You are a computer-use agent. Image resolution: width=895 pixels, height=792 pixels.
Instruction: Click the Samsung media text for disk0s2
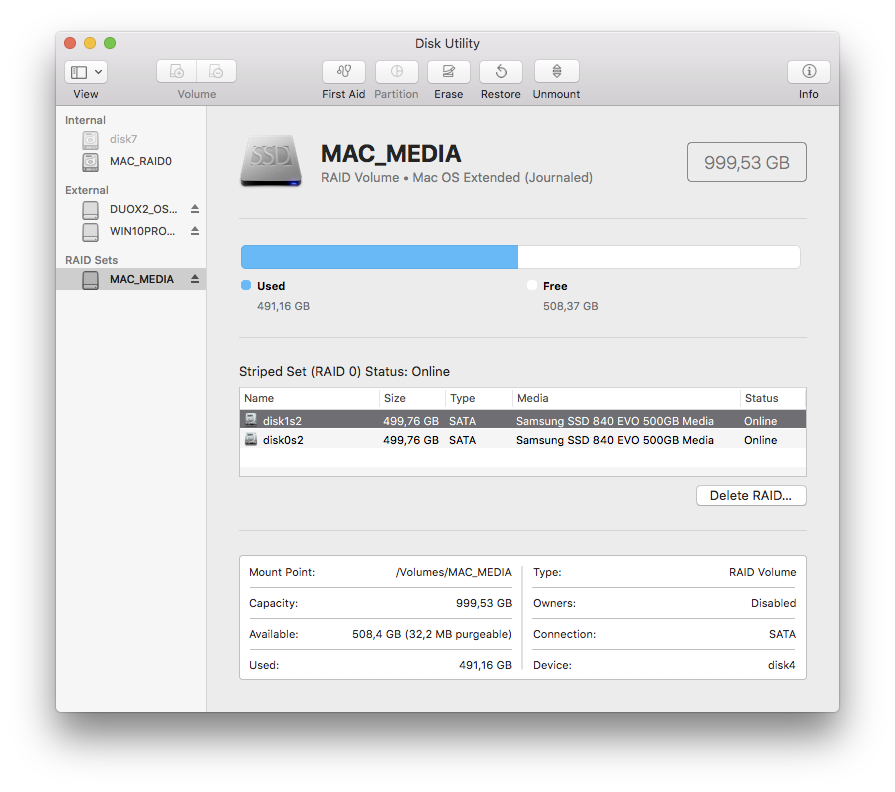[x=615, y=440]
